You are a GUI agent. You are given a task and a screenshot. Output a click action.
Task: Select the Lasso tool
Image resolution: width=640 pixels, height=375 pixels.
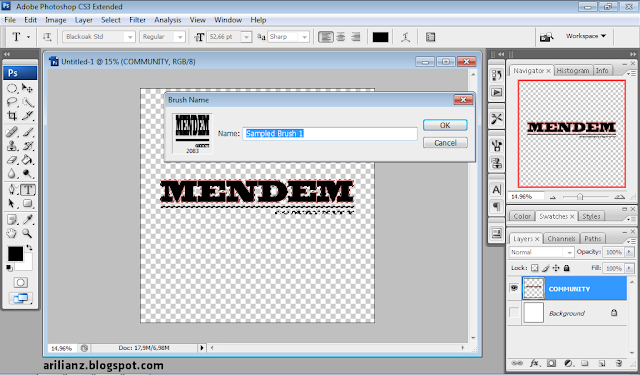click(12, 102)
